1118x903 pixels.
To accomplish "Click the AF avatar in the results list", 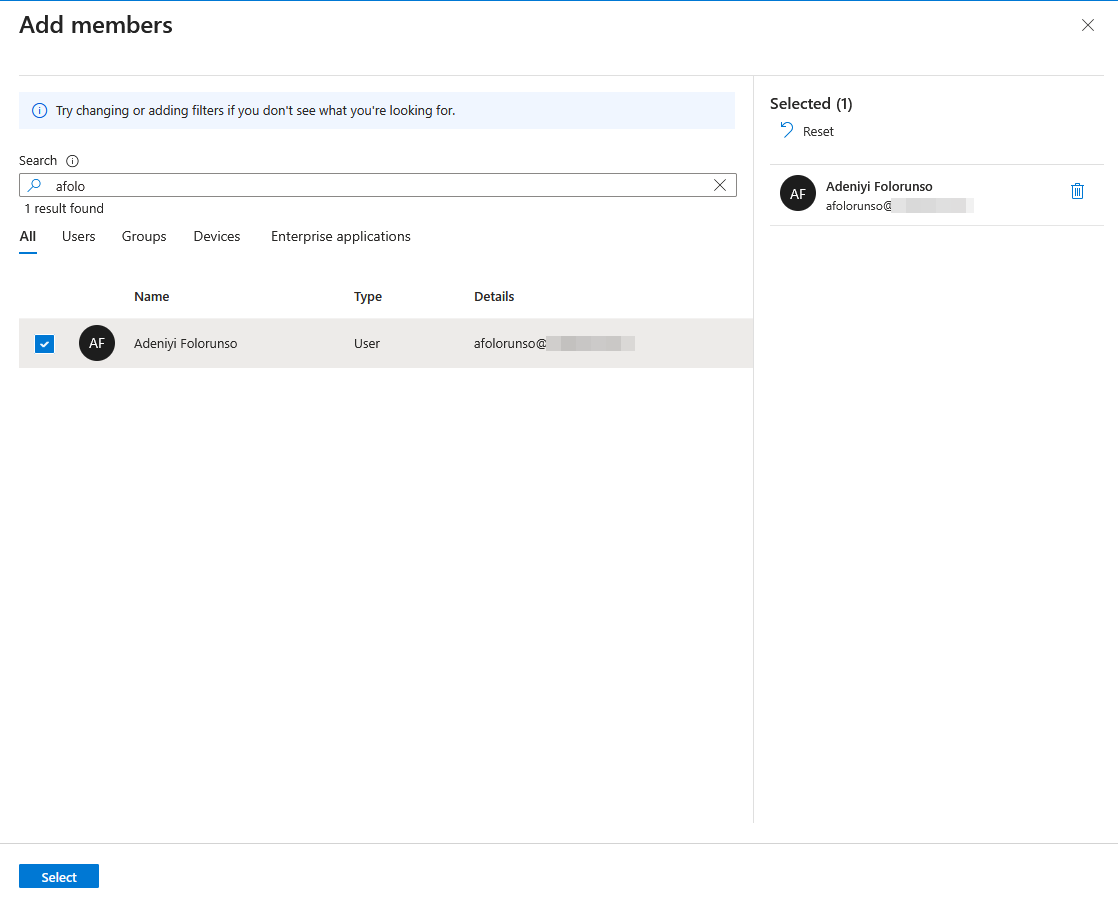I will click(x=97, y=343).
